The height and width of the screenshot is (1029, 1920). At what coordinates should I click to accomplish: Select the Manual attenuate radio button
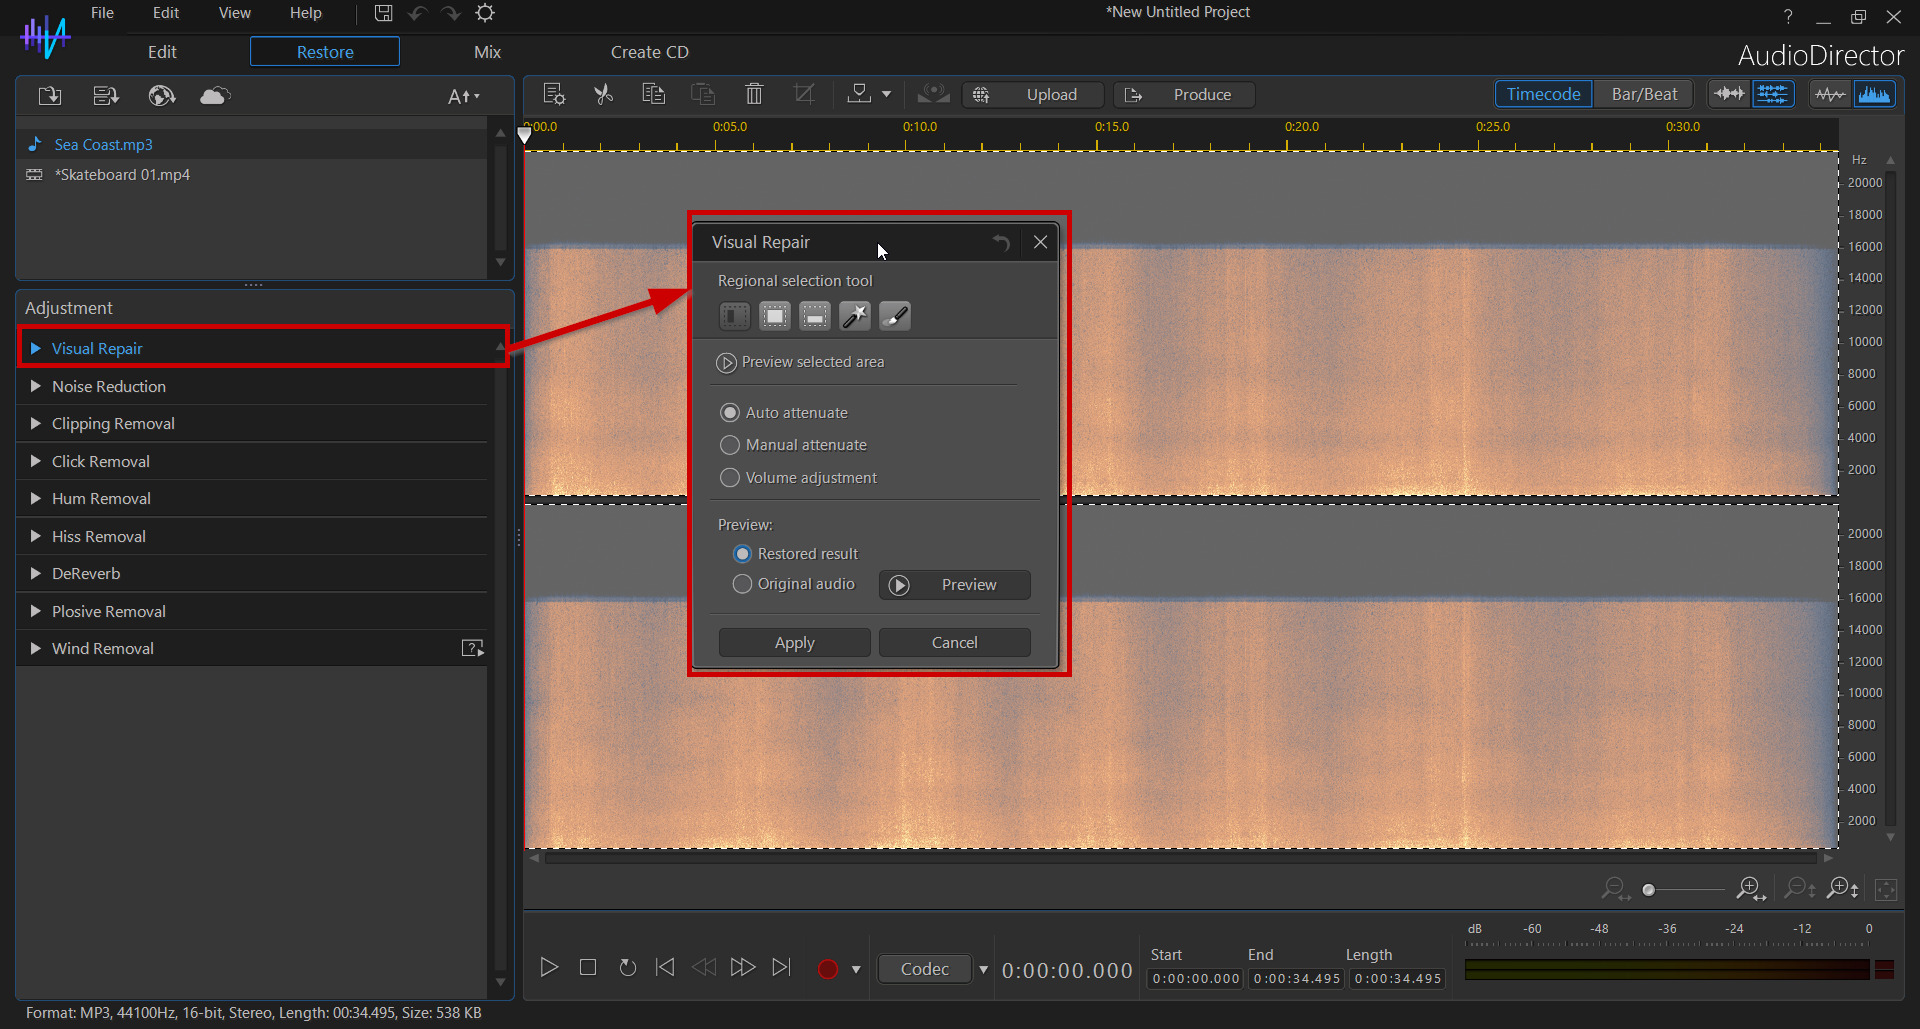coord(730,445)
